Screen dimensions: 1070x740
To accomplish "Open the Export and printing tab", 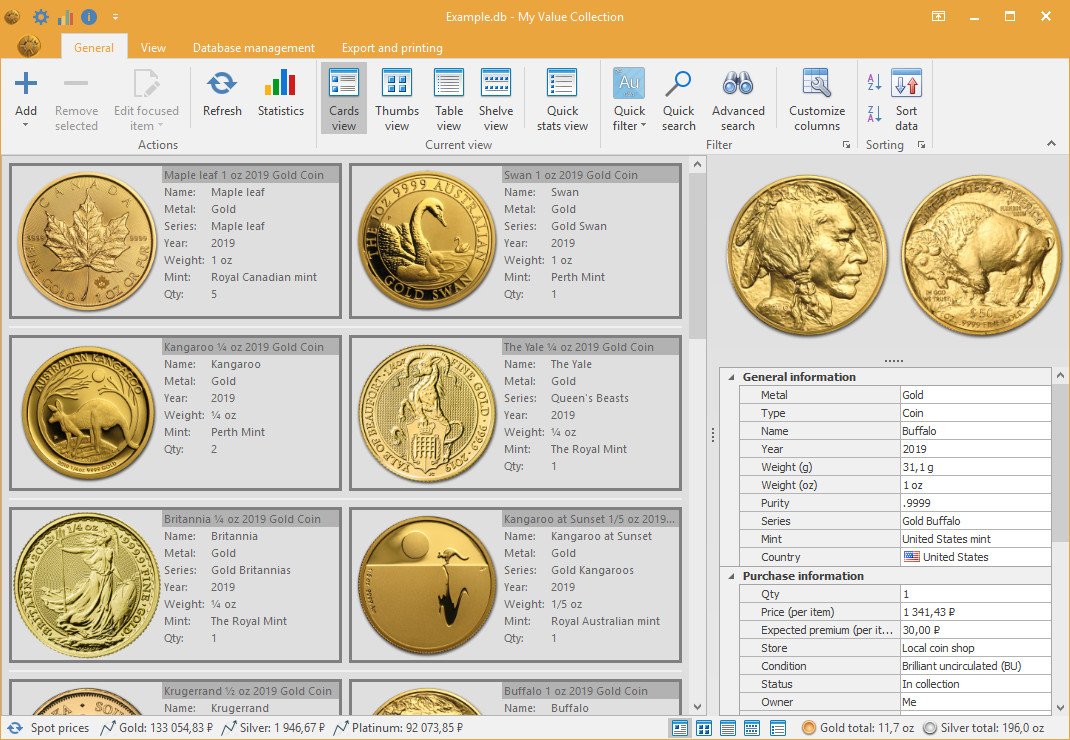I will [392, 48].
